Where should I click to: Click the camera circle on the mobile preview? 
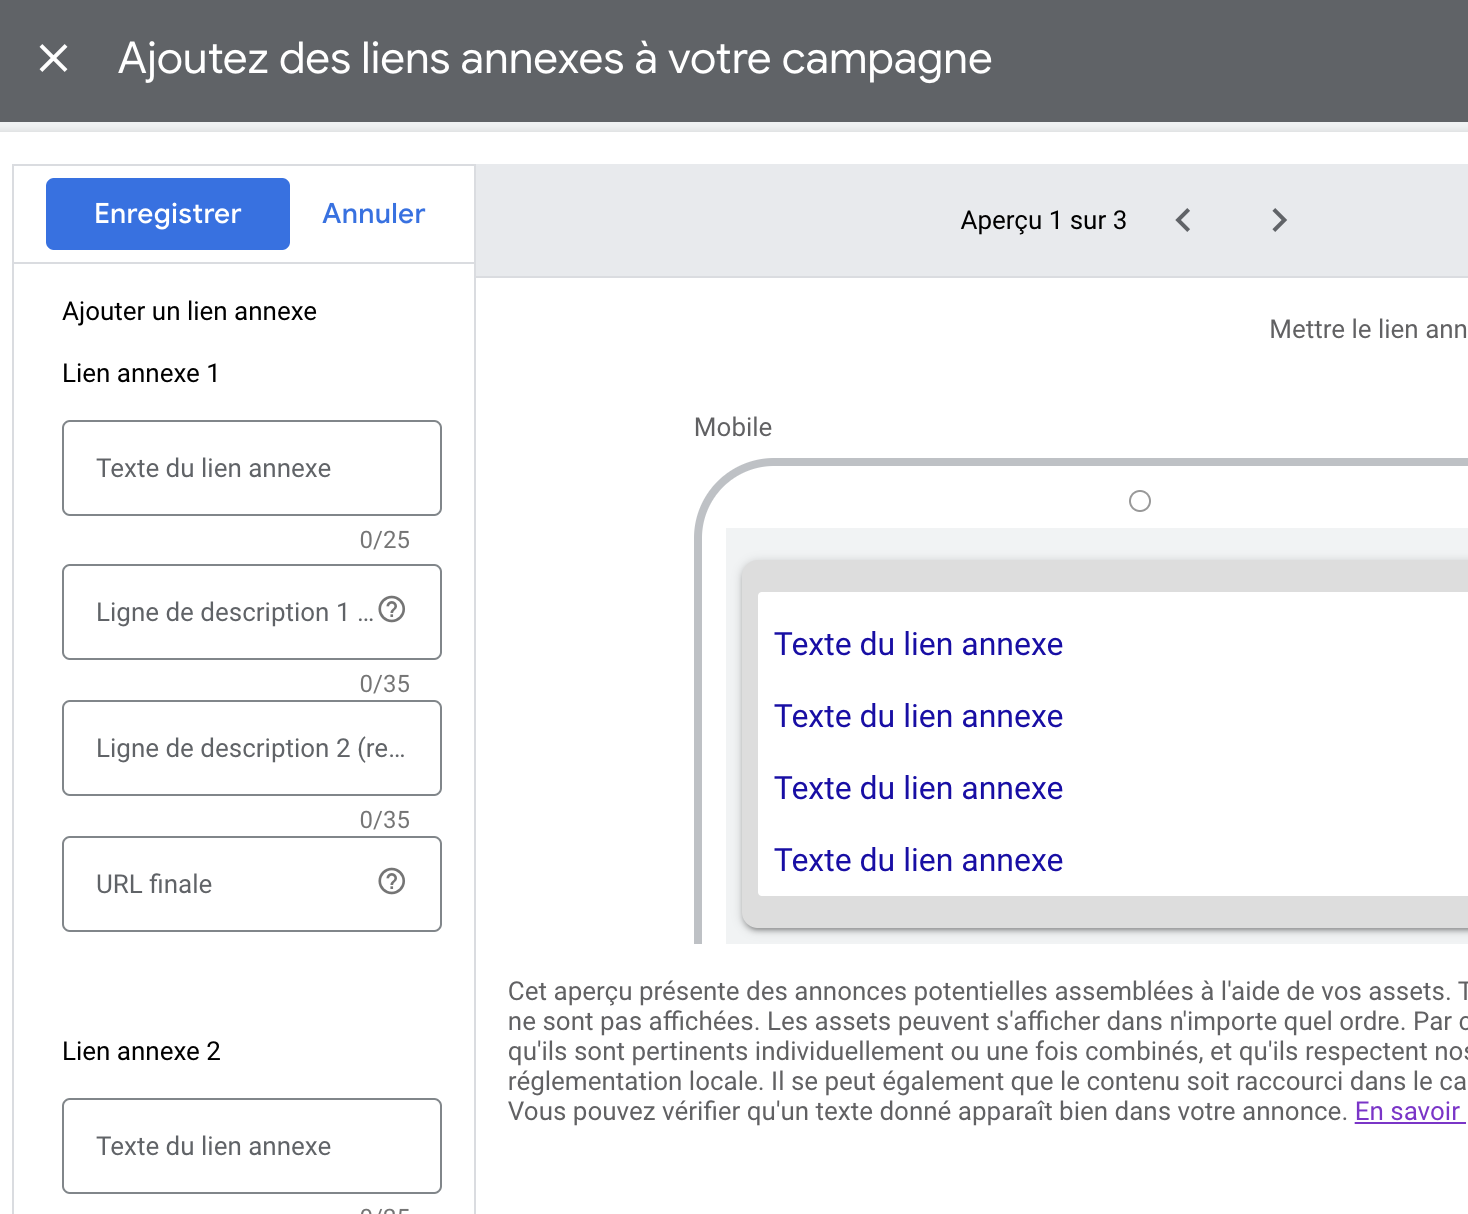tap(1140, 501)
